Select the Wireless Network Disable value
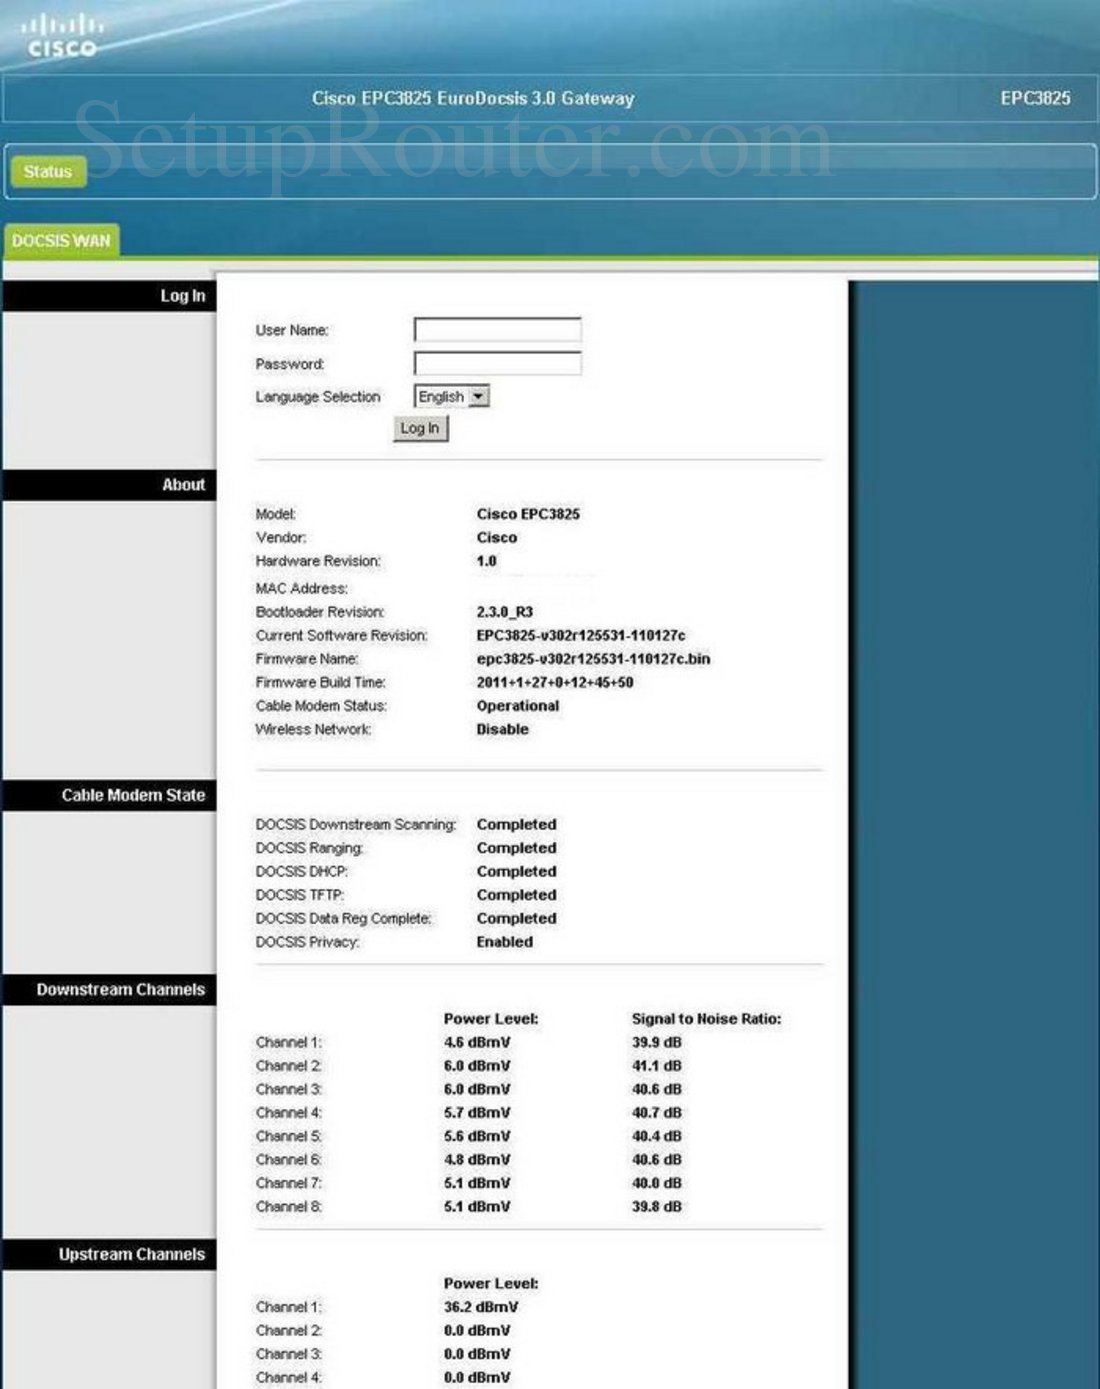 pos(503,729)
